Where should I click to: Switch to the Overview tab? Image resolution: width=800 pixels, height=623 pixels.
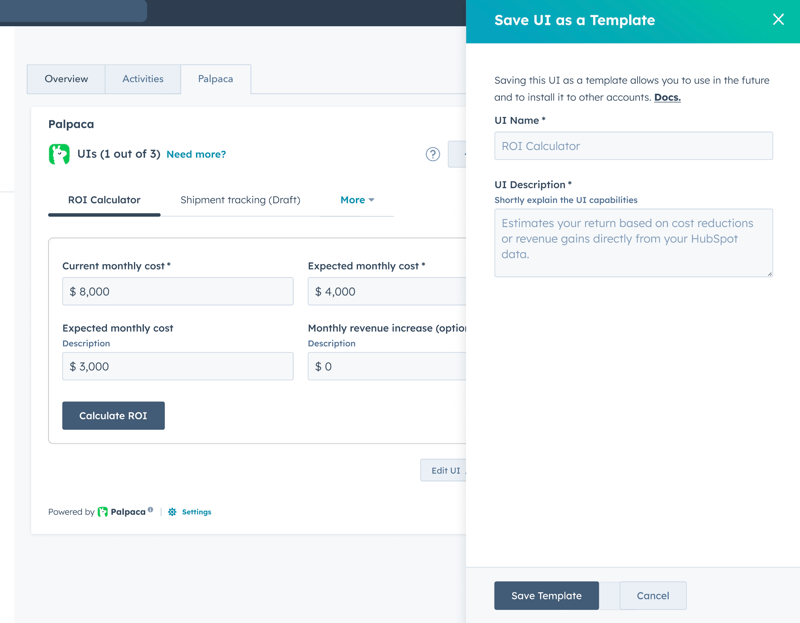tap(66, 79)
